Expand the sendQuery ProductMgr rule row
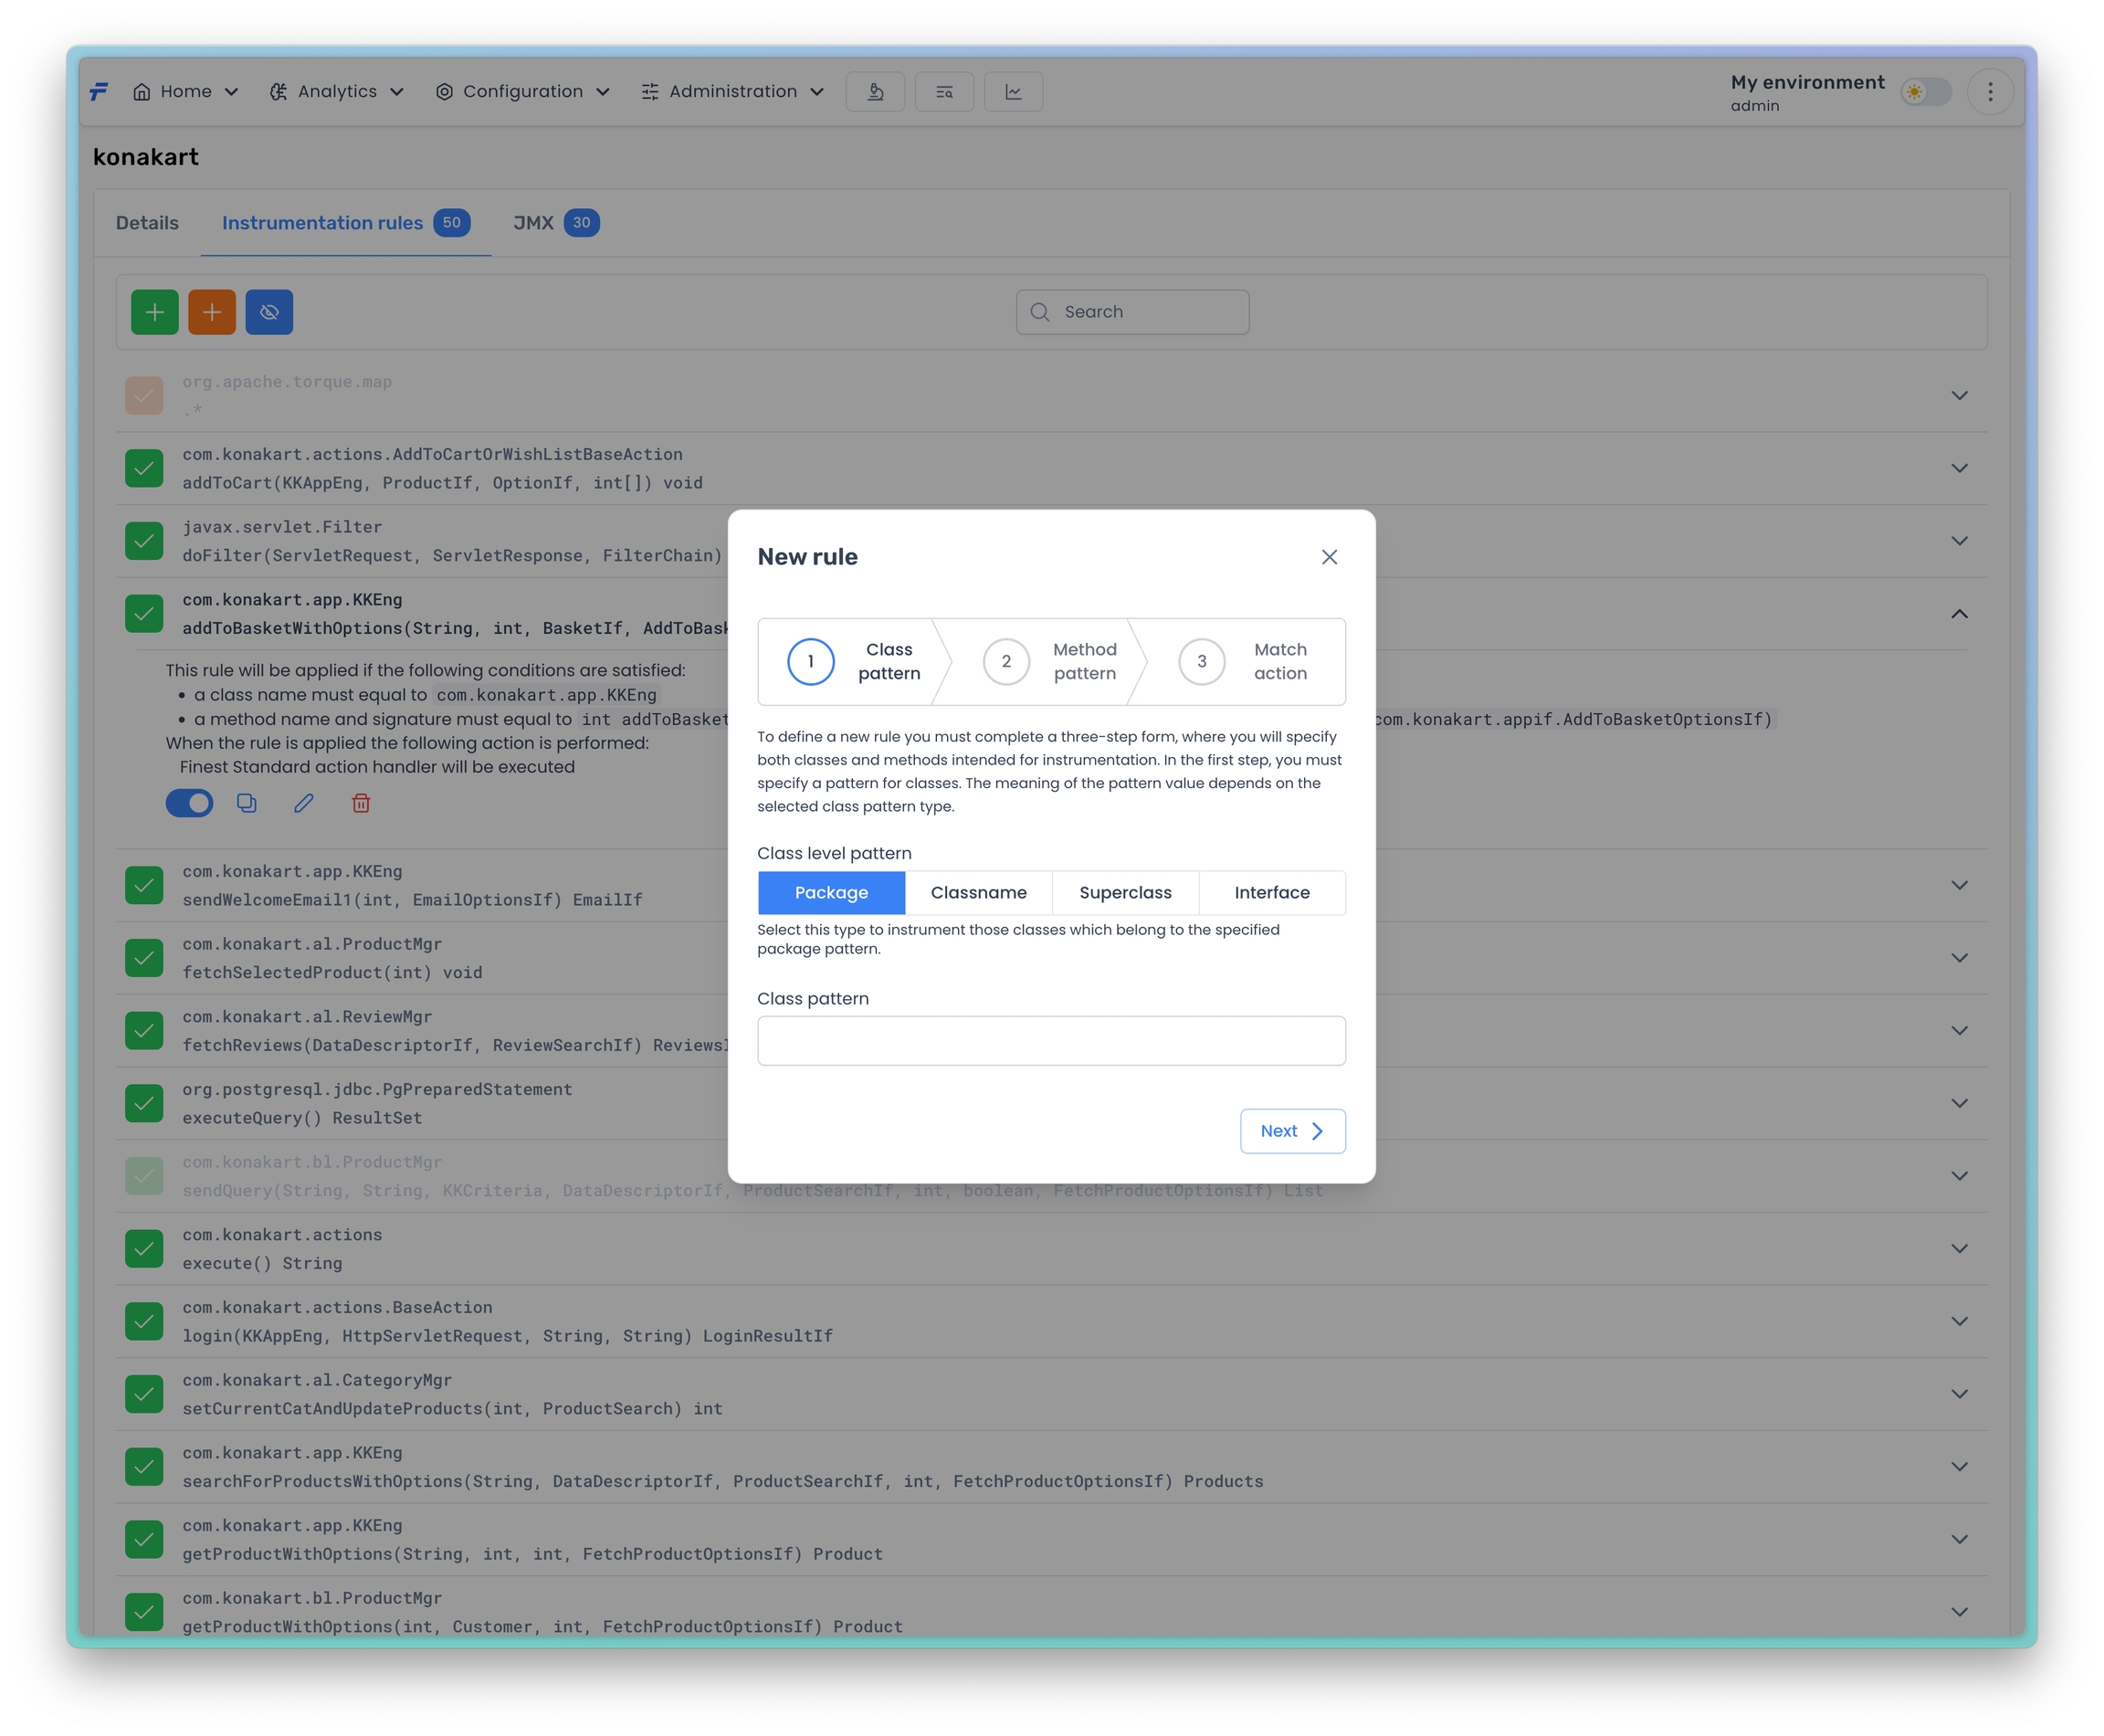Viewport: 2104px width, 1736px height. pyautogui.click(x=1959, y=1176)
